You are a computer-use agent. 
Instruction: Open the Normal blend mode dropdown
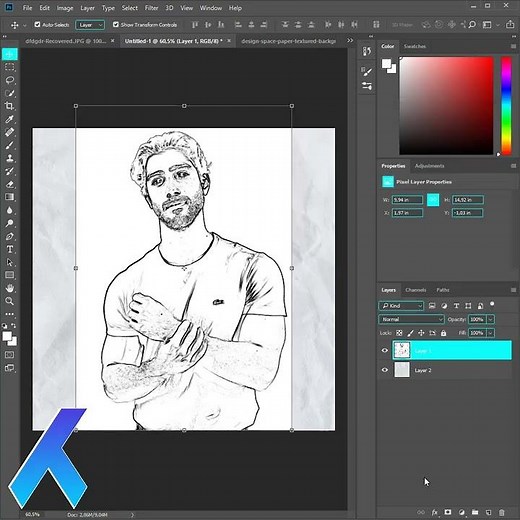(411, 319)
